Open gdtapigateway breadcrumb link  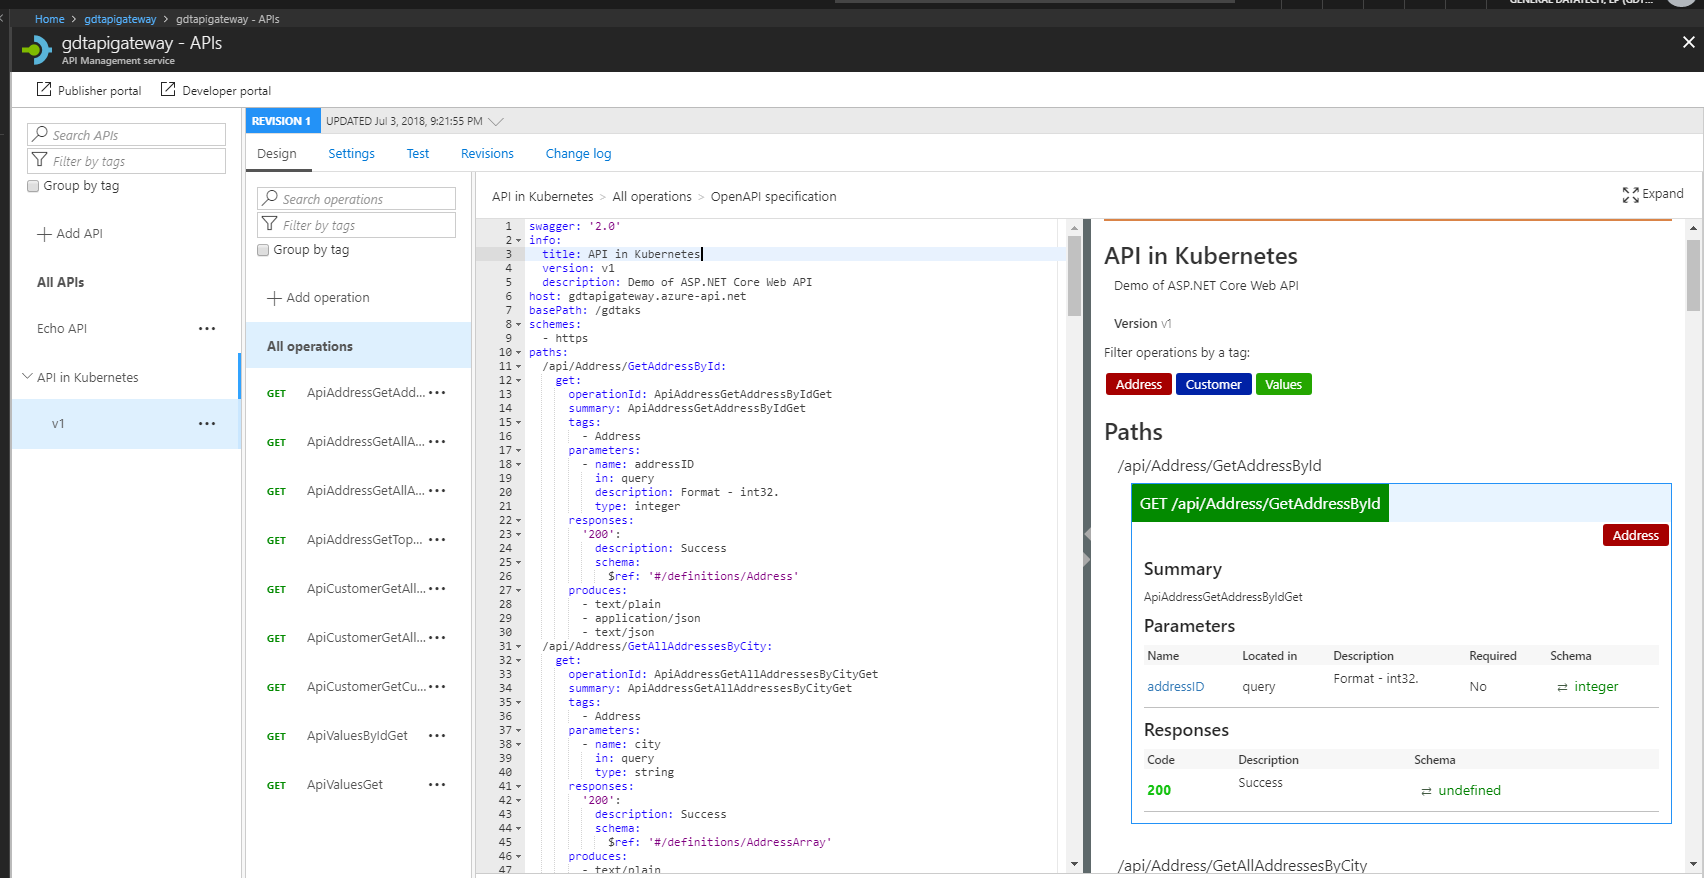pyautogui.click(x=120, y=19)
